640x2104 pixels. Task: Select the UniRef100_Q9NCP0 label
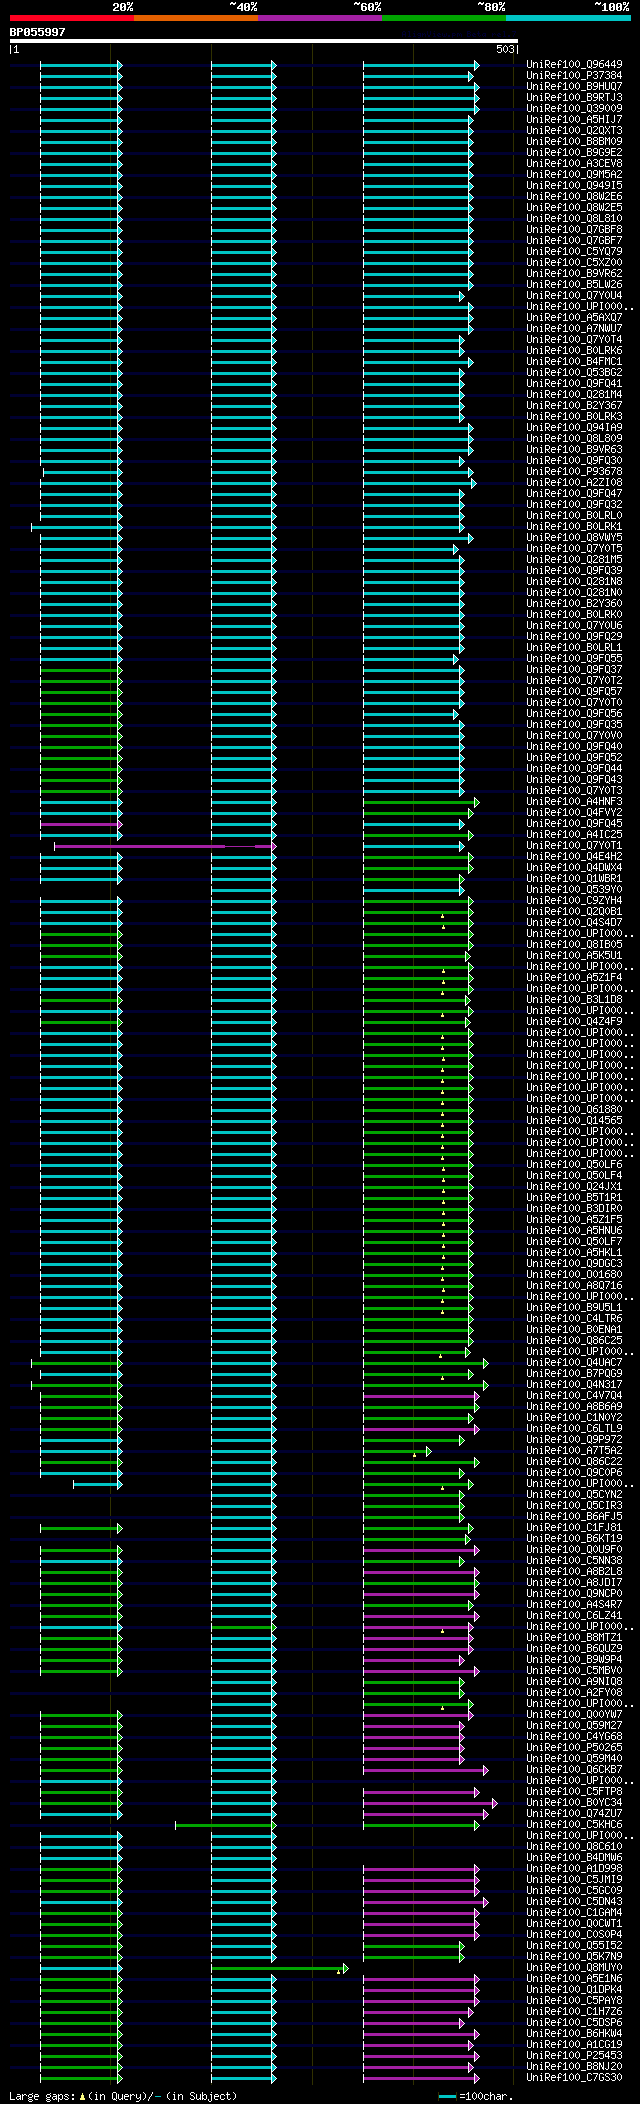pyautogui.click(x=574, y=1594)
